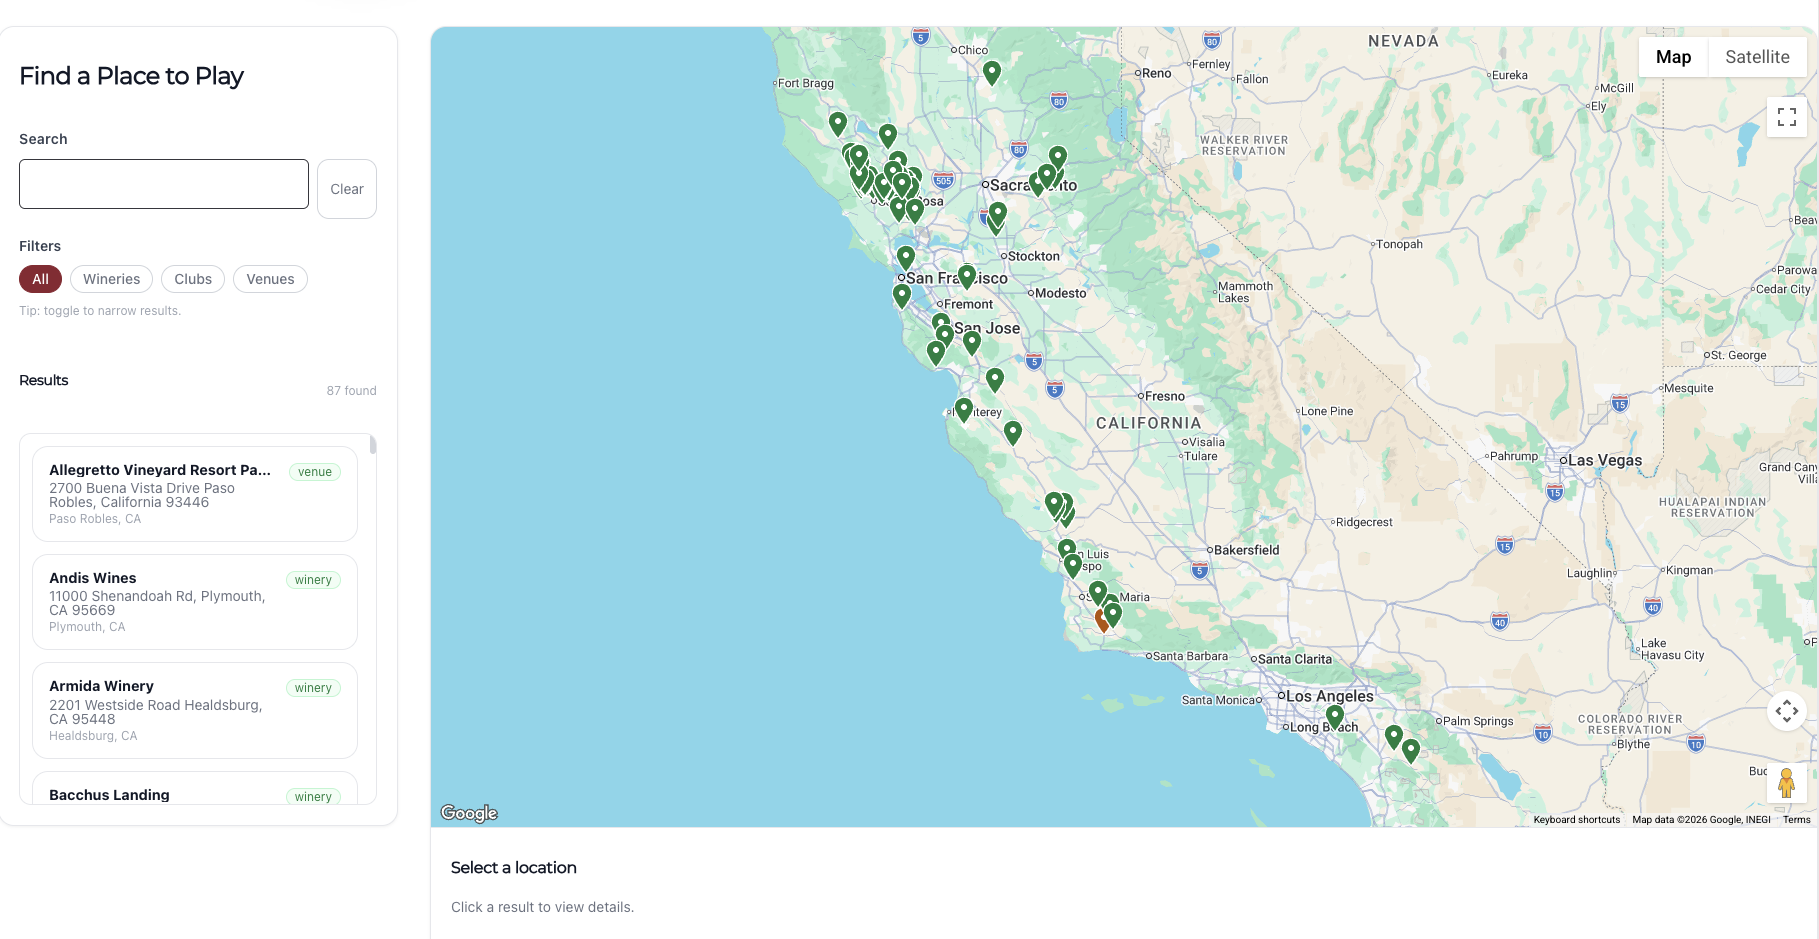The width and height of the screenshot is (1819, 939).
Task: Select the Andis Wines result
Action: (195, 601)
